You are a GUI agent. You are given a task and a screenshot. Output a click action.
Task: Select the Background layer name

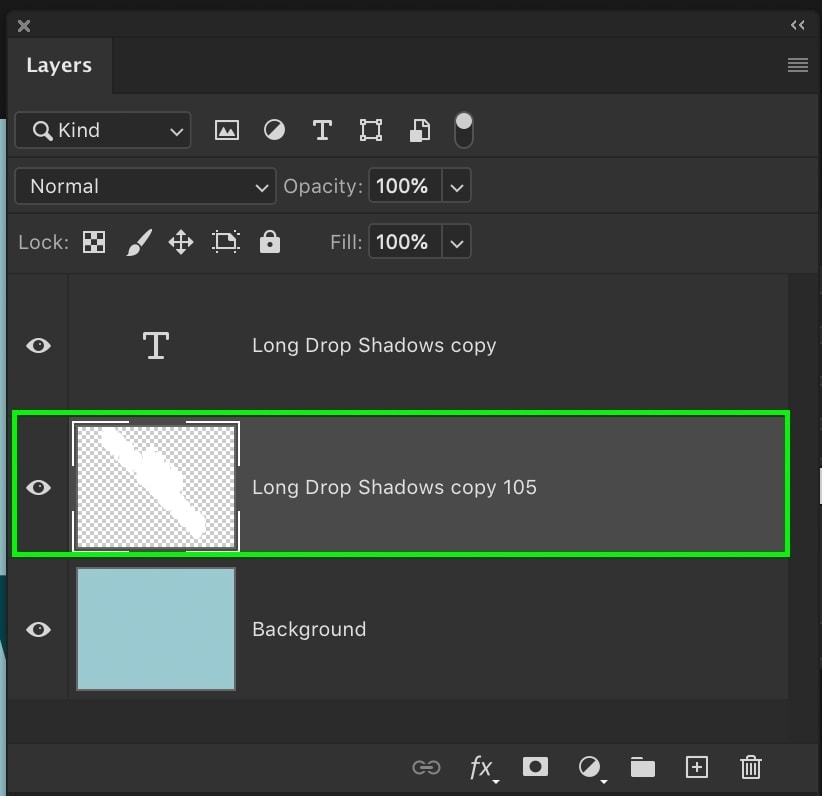[x=309, y=629]
